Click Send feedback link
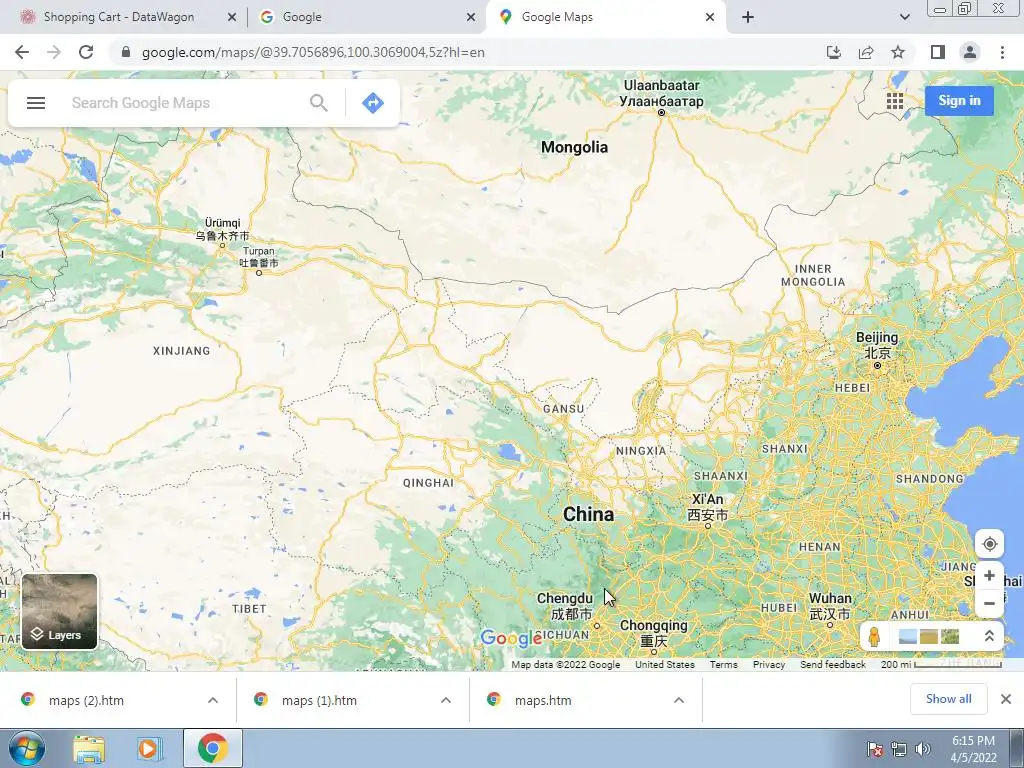This screenshot has width=1024, height=768. (x=833, y=664)
